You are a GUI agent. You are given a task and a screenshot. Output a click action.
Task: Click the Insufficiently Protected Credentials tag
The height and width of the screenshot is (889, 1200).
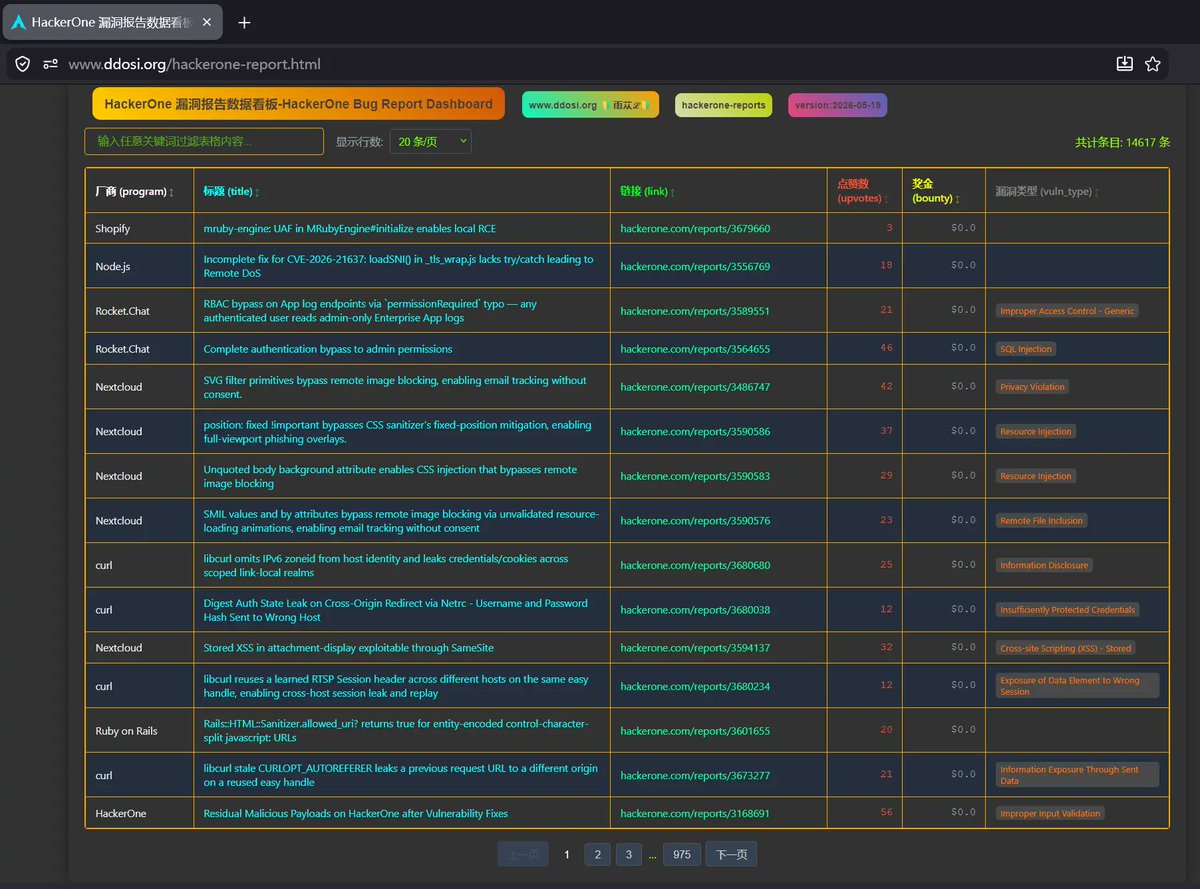[1067, 610]
